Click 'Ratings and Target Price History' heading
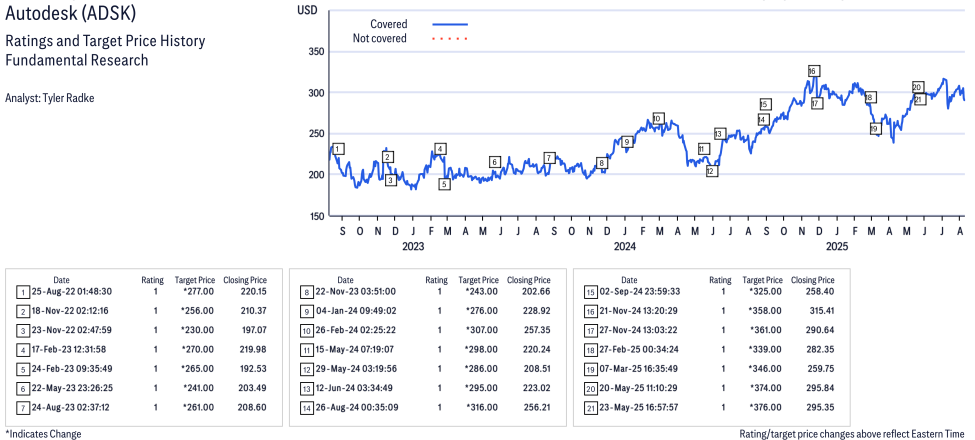 [105, 42]
